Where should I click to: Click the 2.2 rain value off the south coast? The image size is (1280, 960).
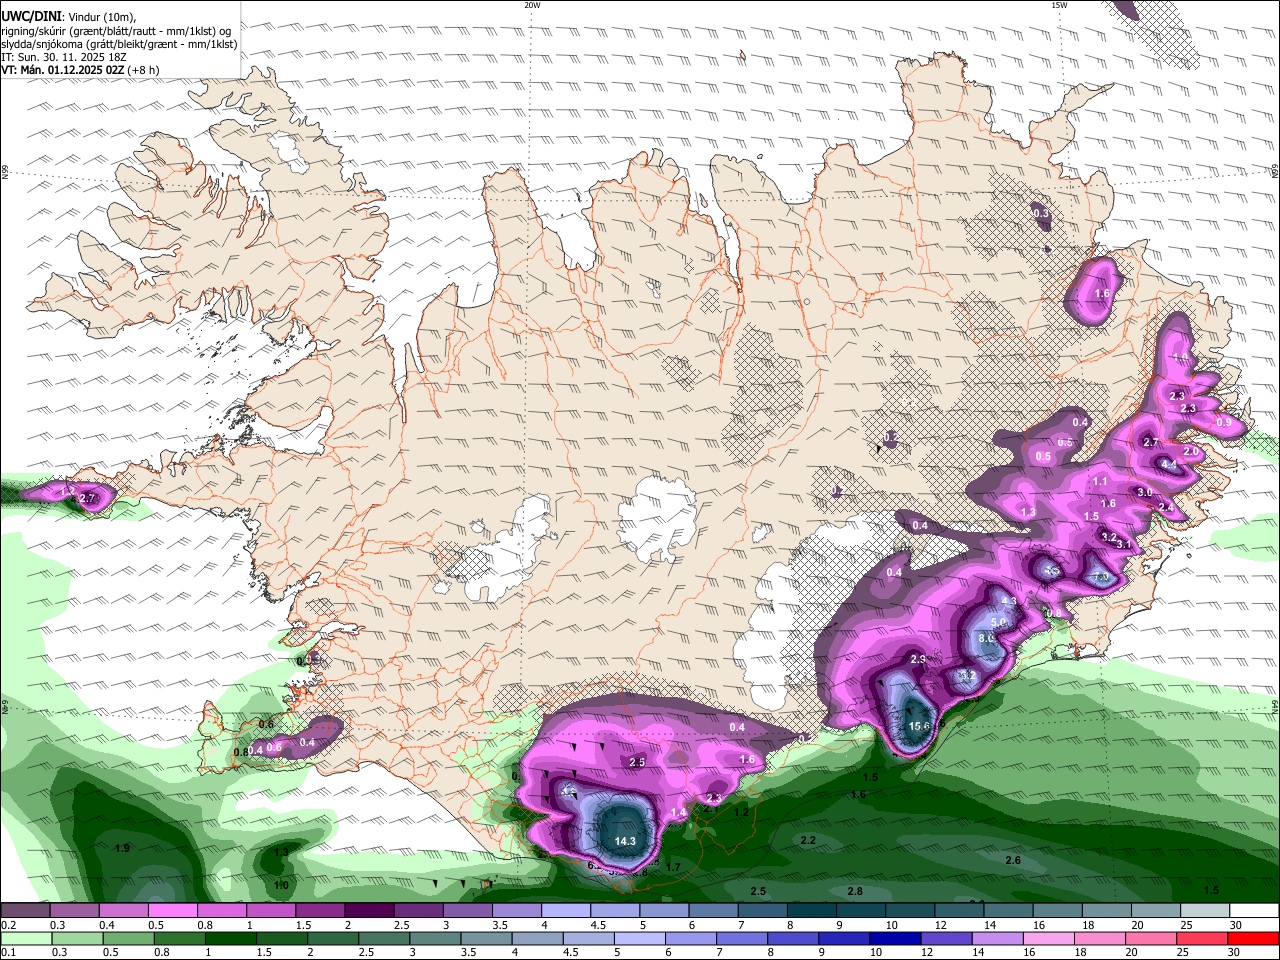[x=809, y=841]
